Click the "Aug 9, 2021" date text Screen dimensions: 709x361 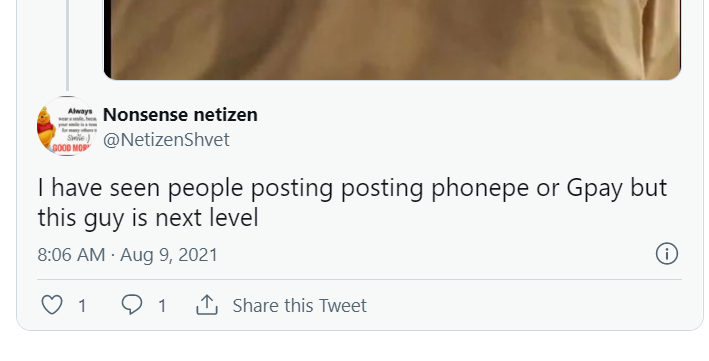pos(169,255)
